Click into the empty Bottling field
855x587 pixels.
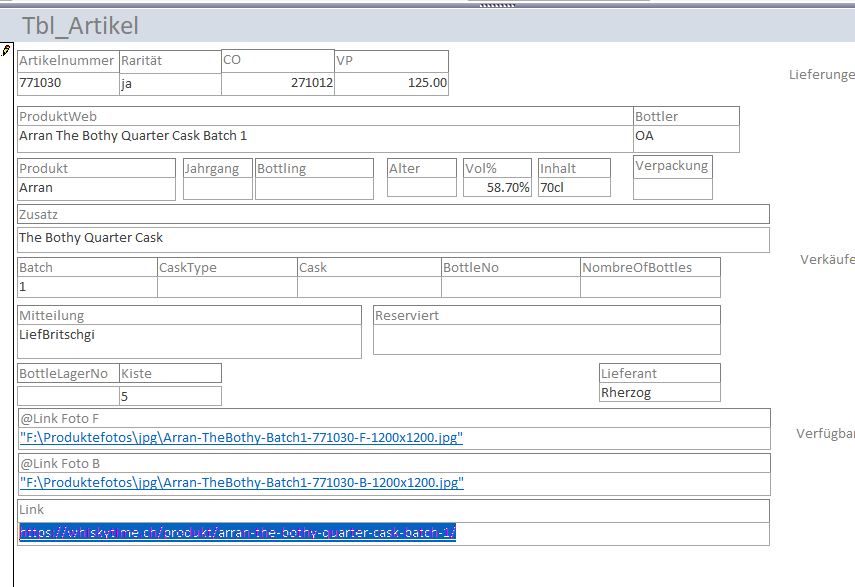[x=314, y=189]
